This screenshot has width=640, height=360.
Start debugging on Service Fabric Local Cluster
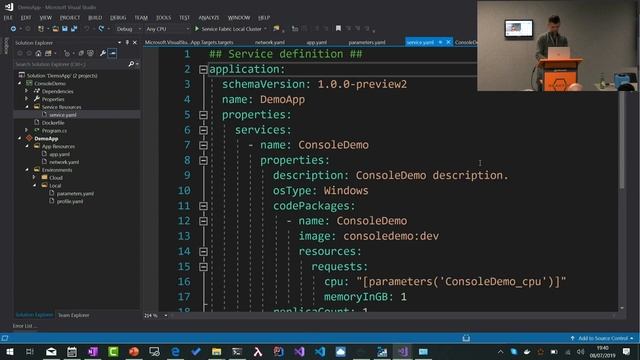tap(231, 29)
